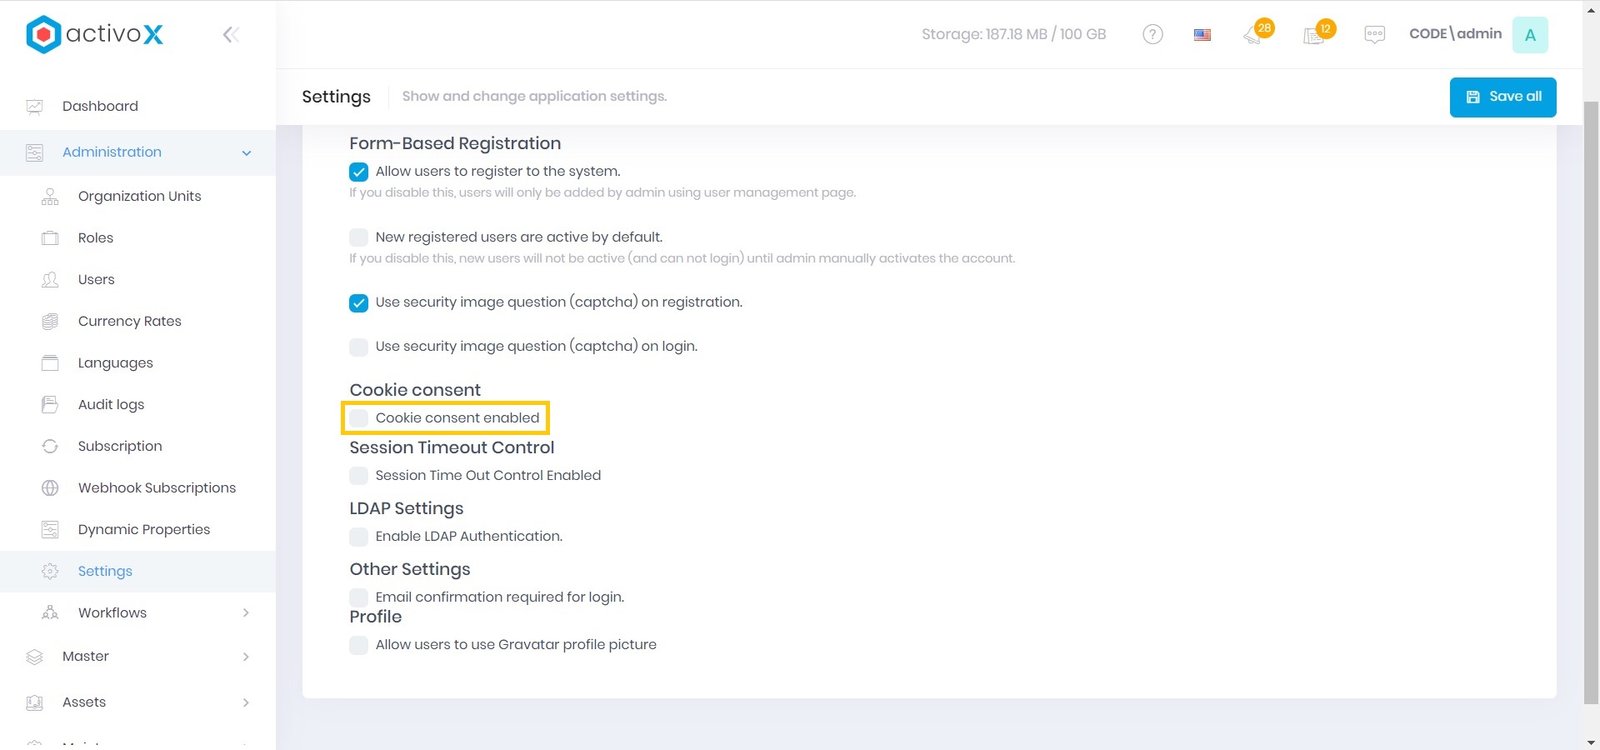Enable Cookie consent enabled checkbox
Screen dimensions: 1600x750
359,418
